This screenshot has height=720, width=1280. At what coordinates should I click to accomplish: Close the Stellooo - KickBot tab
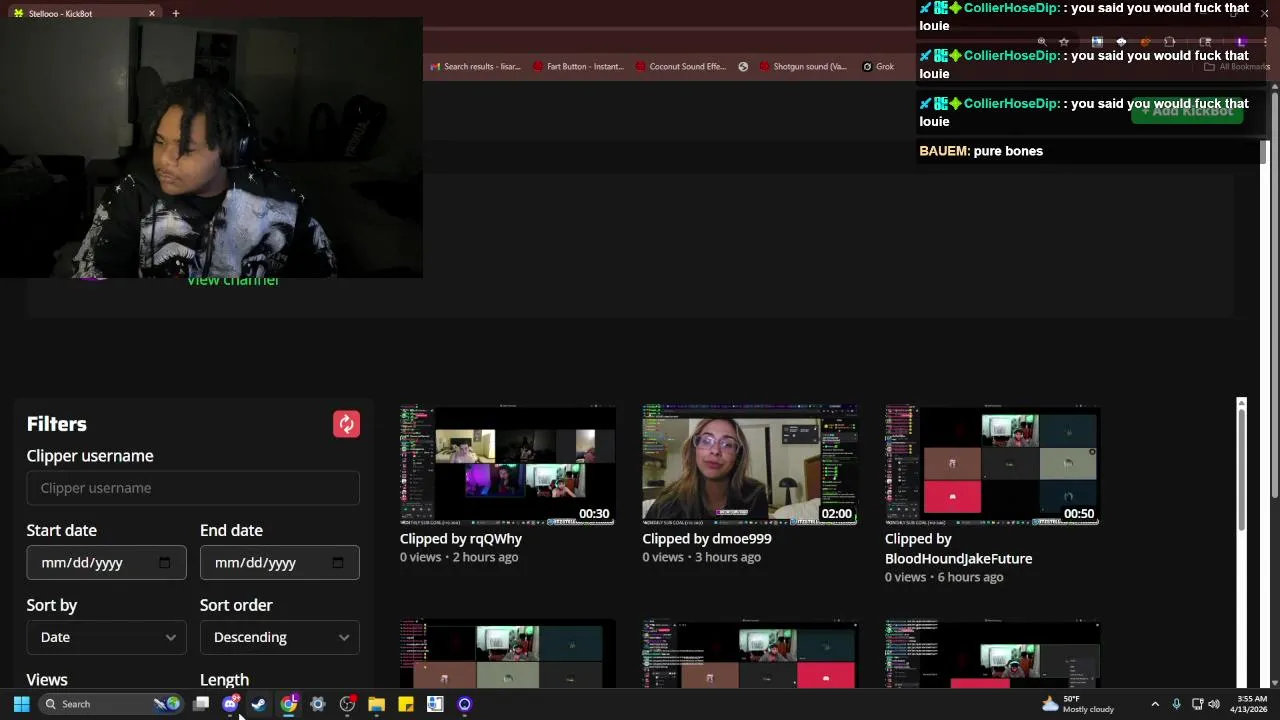pyautogui.click(x=152, y=13)
